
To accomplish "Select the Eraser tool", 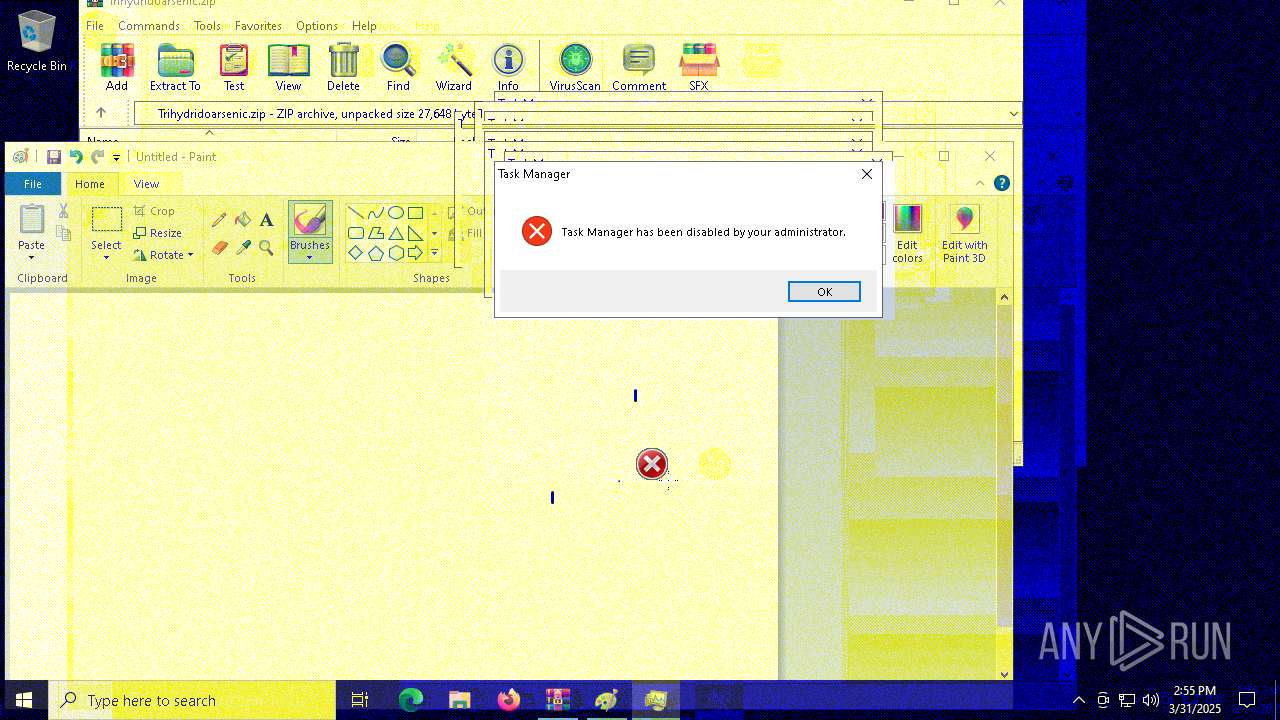I will [x=219, y=247].
